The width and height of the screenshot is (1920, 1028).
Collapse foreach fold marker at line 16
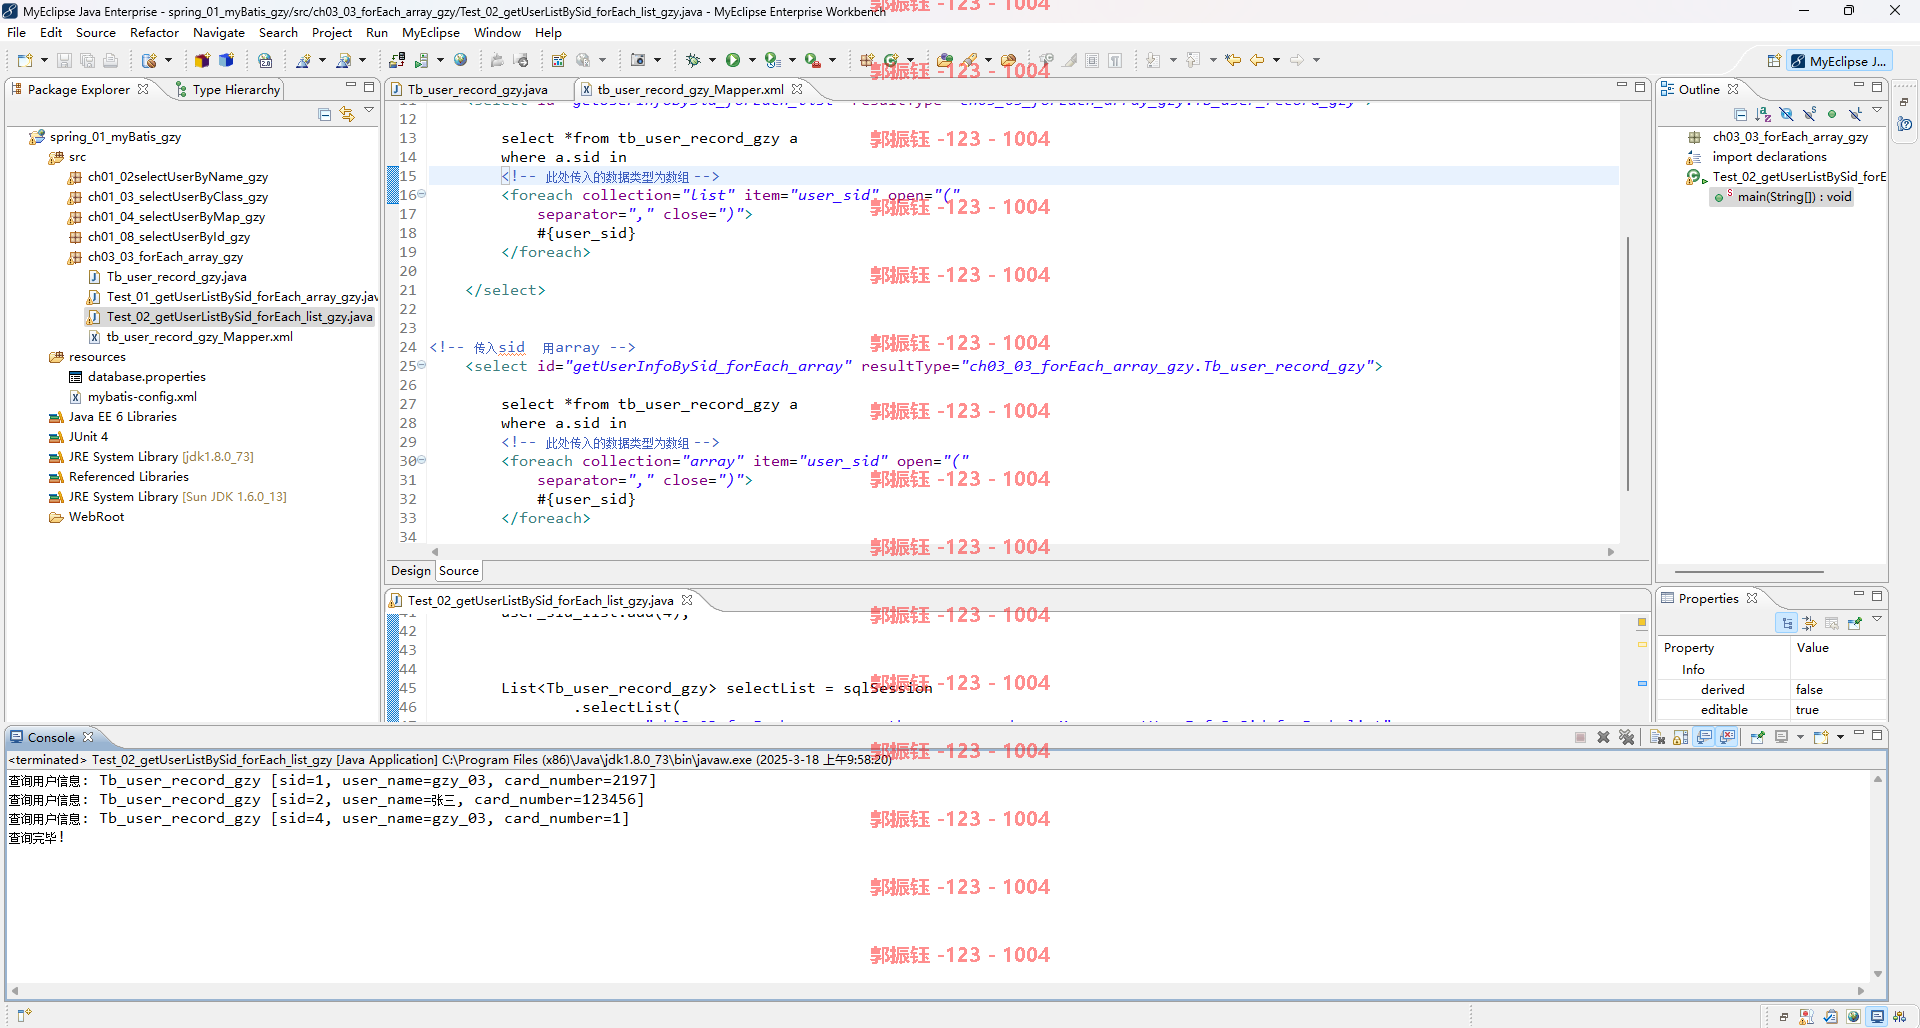422,195
